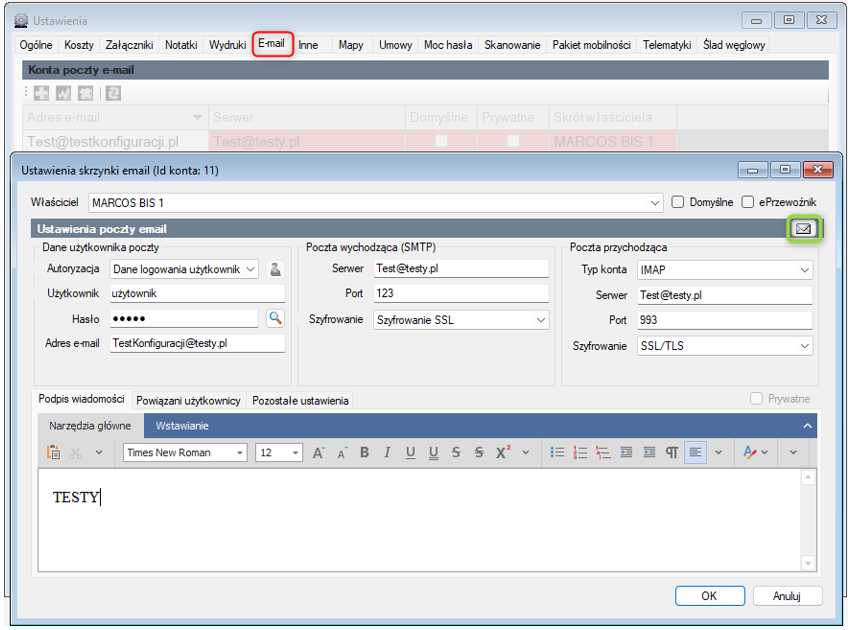This screenshot has width=852, height=630.
Task: Click the SMTP Port field showing 123
Action: (x=461, y=294)
